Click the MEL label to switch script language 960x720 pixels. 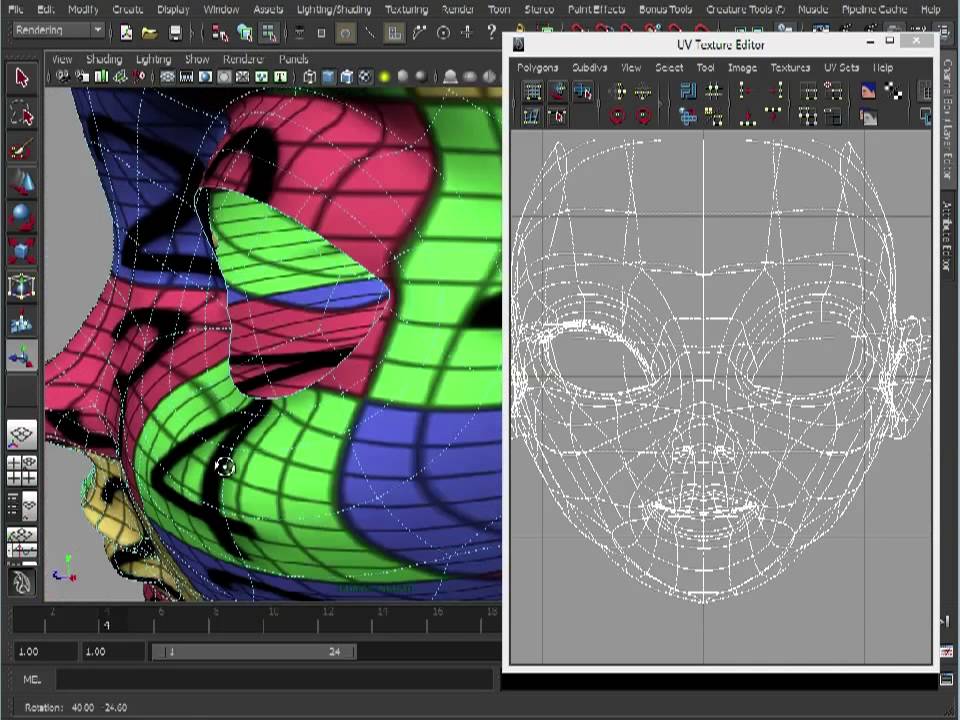point(32,679)
